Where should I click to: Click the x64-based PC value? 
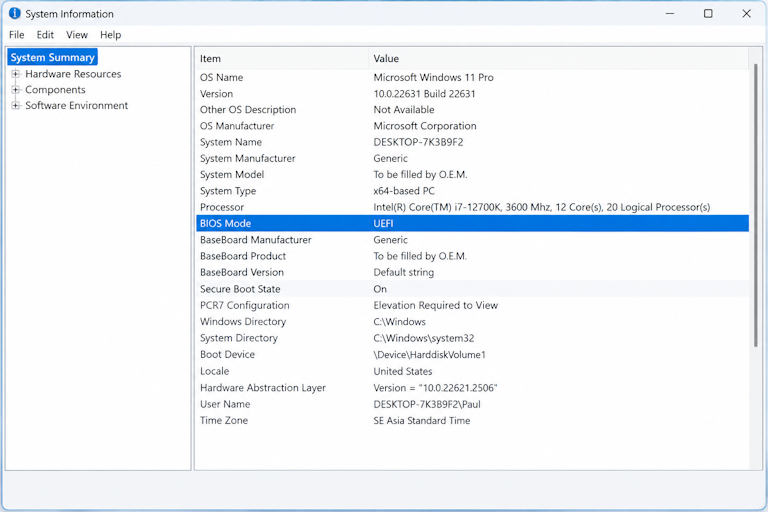tap(404, 191)
